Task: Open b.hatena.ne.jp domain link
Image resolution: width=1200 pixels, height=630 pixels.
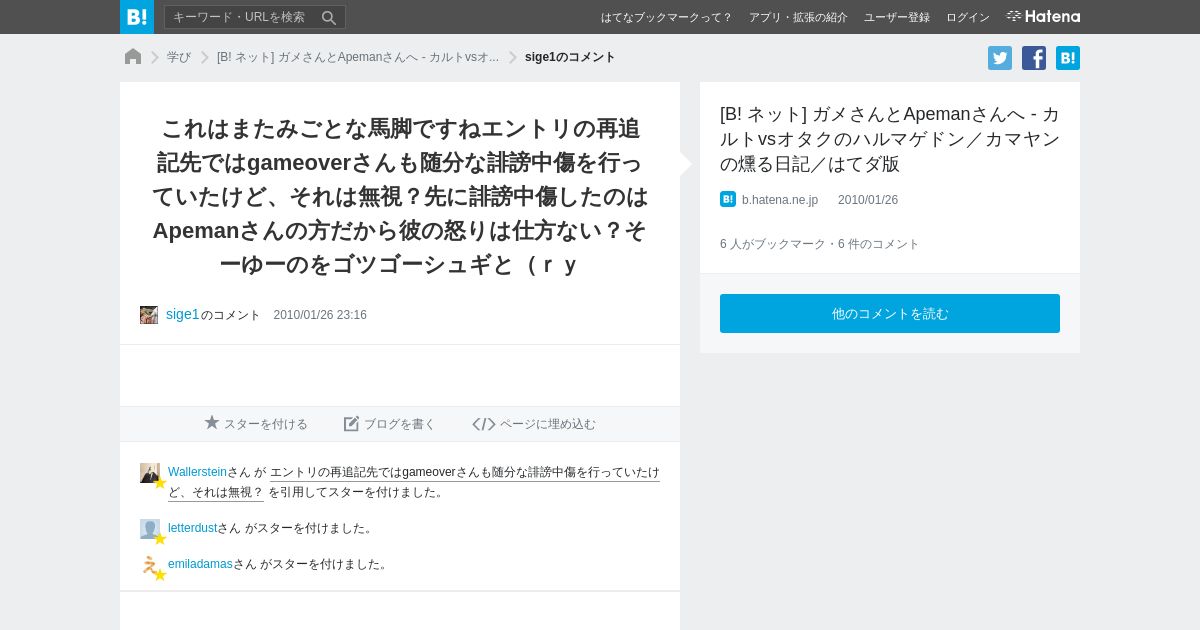Action: coord(780,200)
